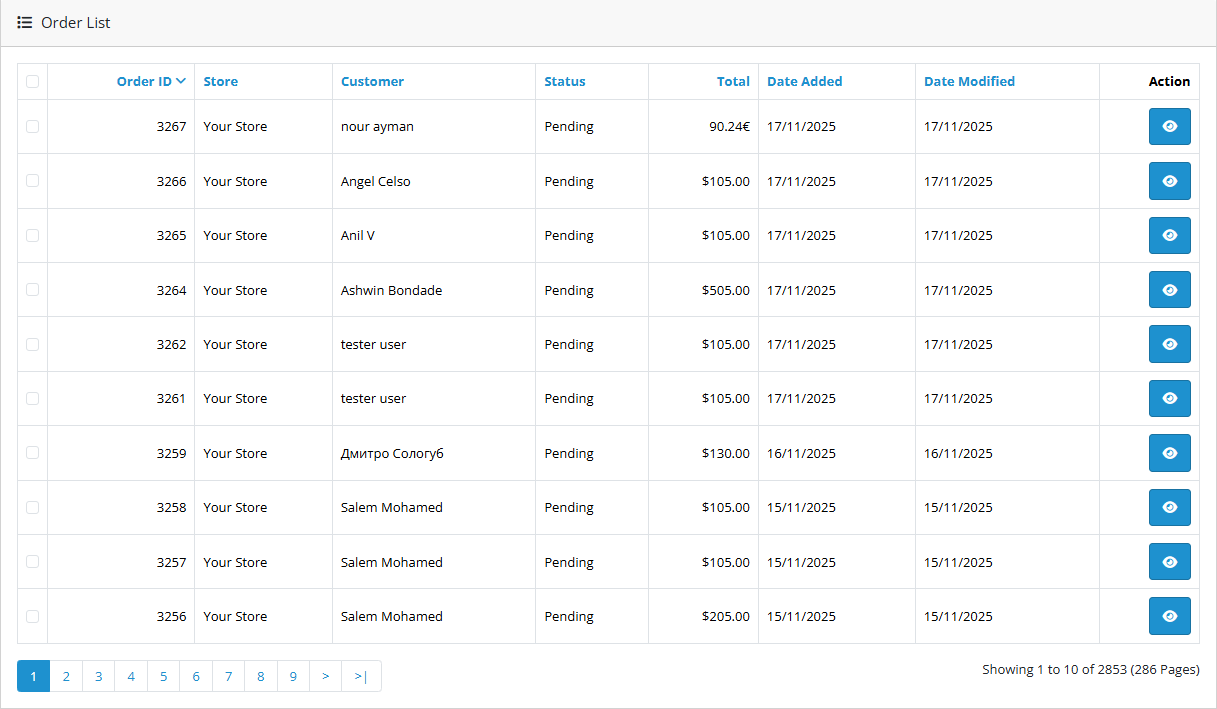Select checkbox for order 3256
The width and height of the screenshot is (1217, 709).
[33, 616]
